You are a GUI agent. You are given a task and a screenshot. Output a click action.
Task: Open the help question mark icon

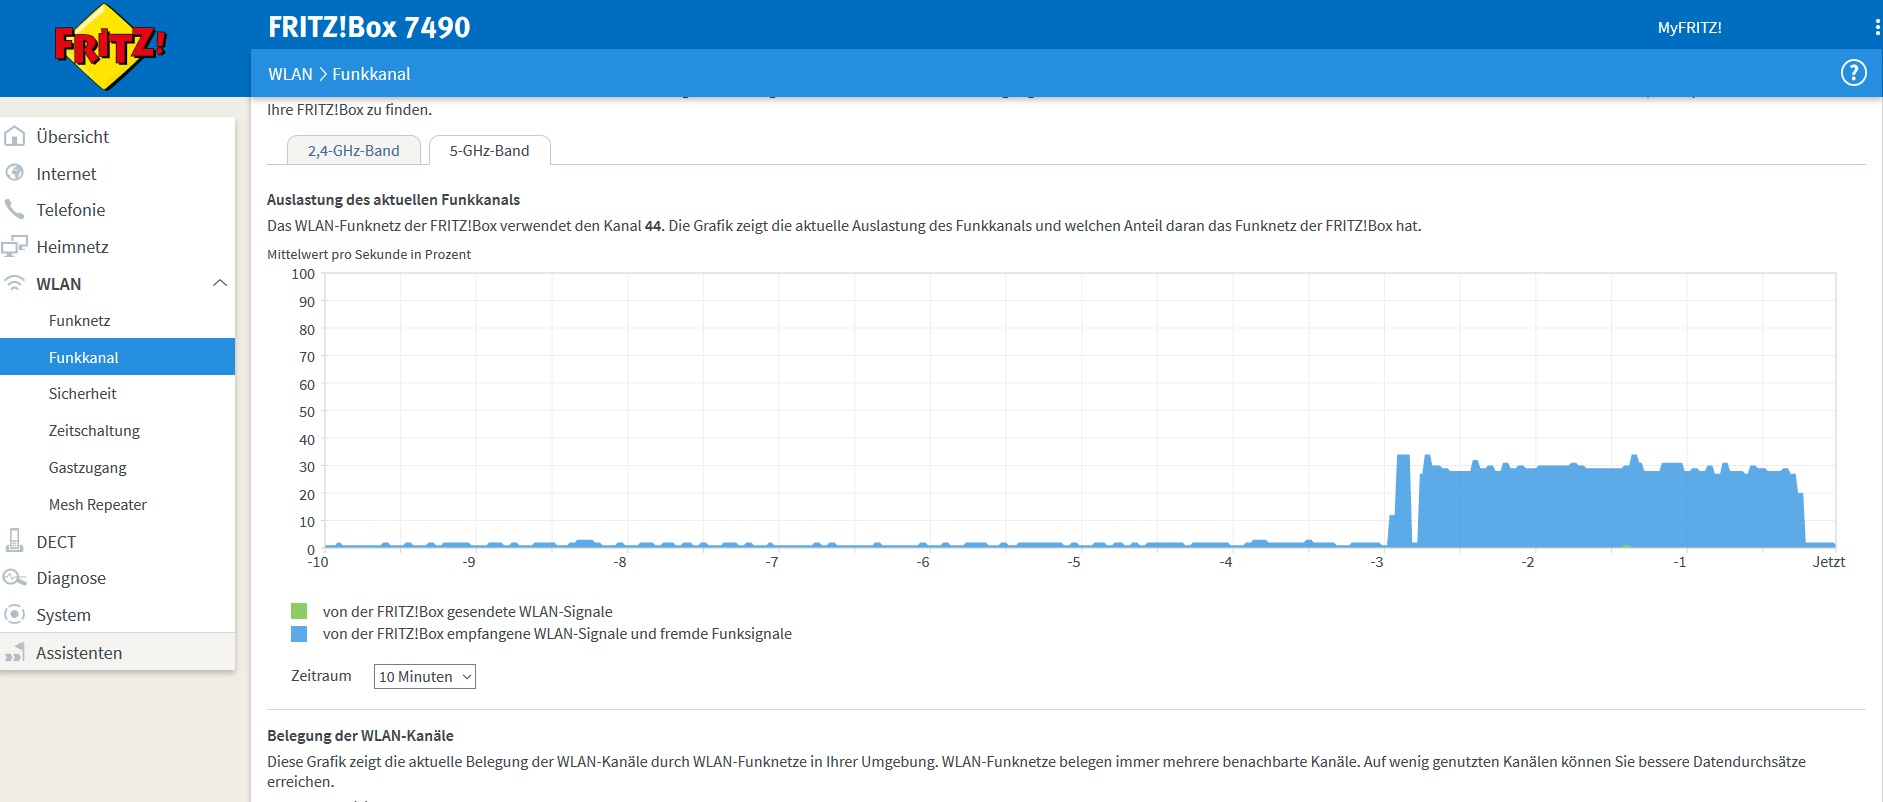click(x=1853, y=73)
